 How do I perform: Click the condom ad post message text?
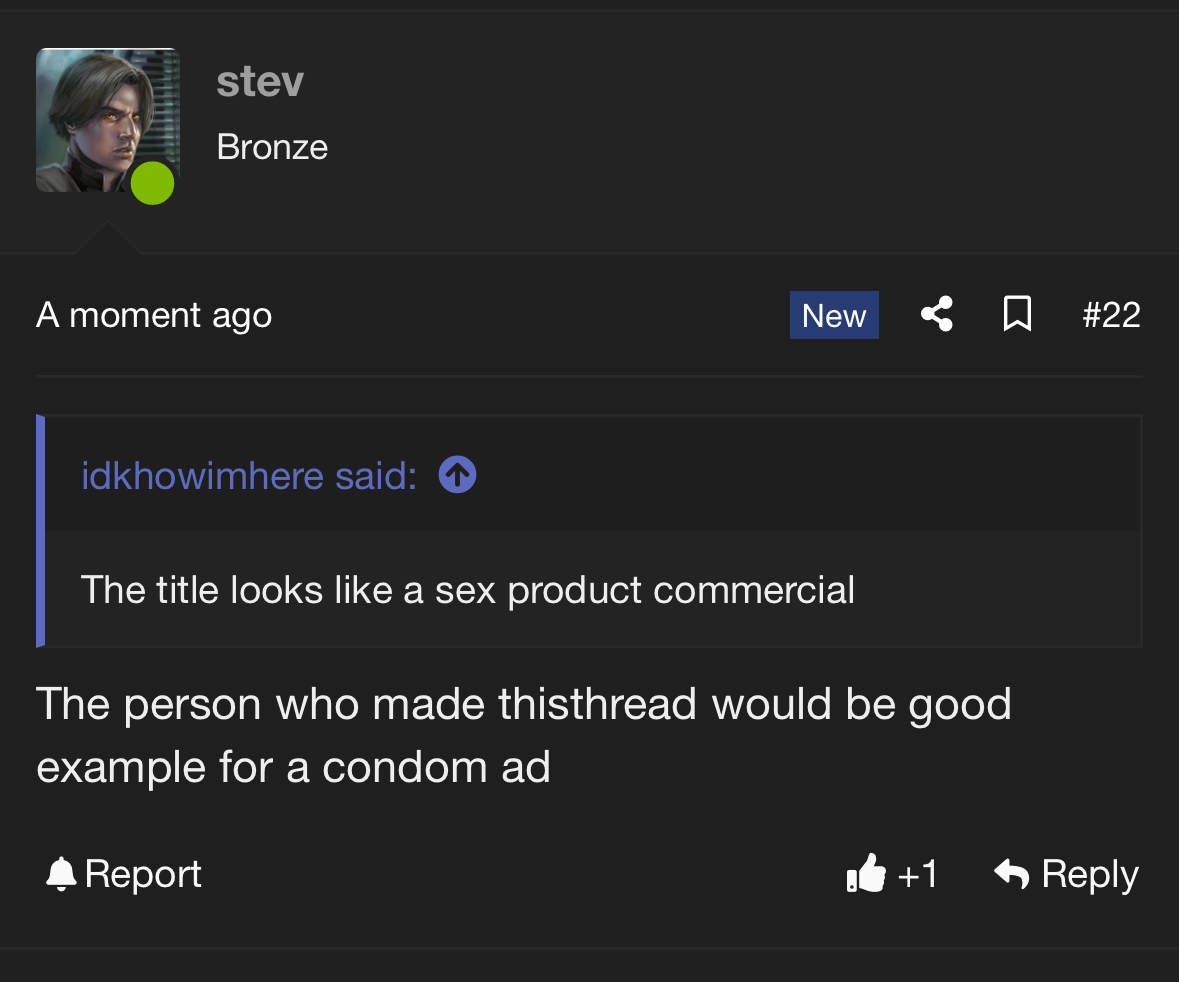(x=523, y=735)
